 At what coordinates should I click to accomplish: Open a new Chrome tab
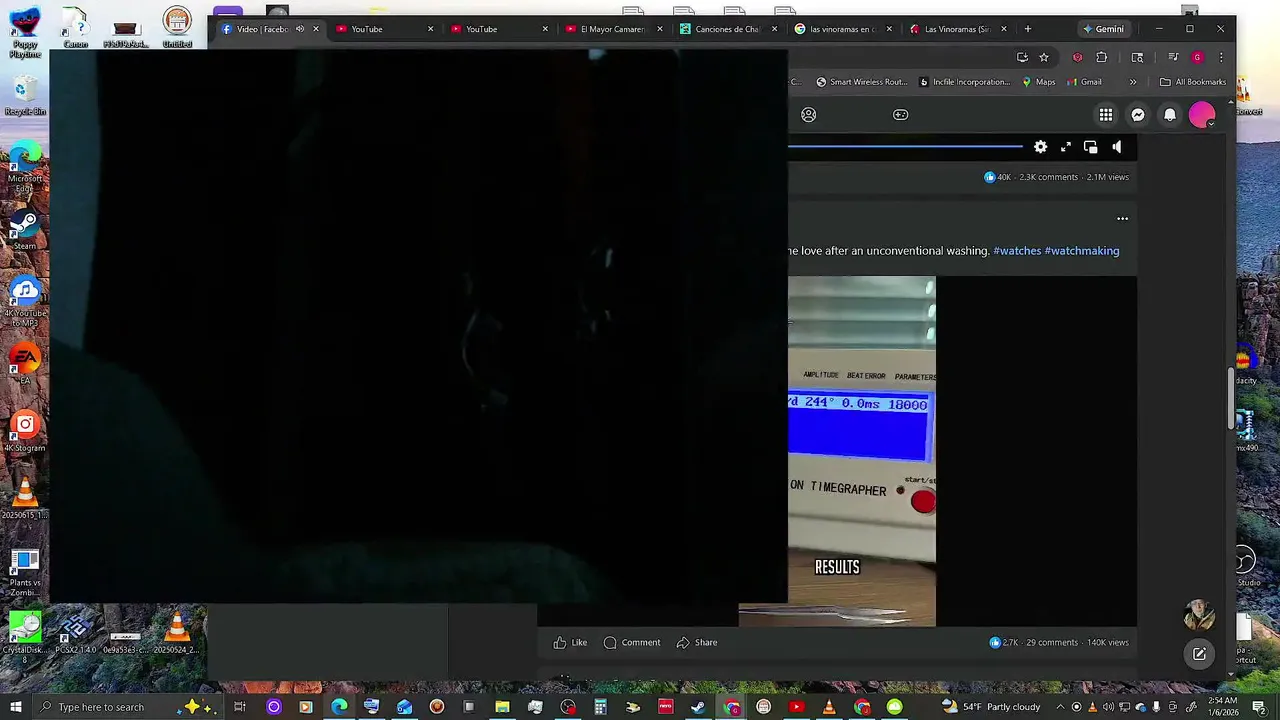coord(1027,29)
